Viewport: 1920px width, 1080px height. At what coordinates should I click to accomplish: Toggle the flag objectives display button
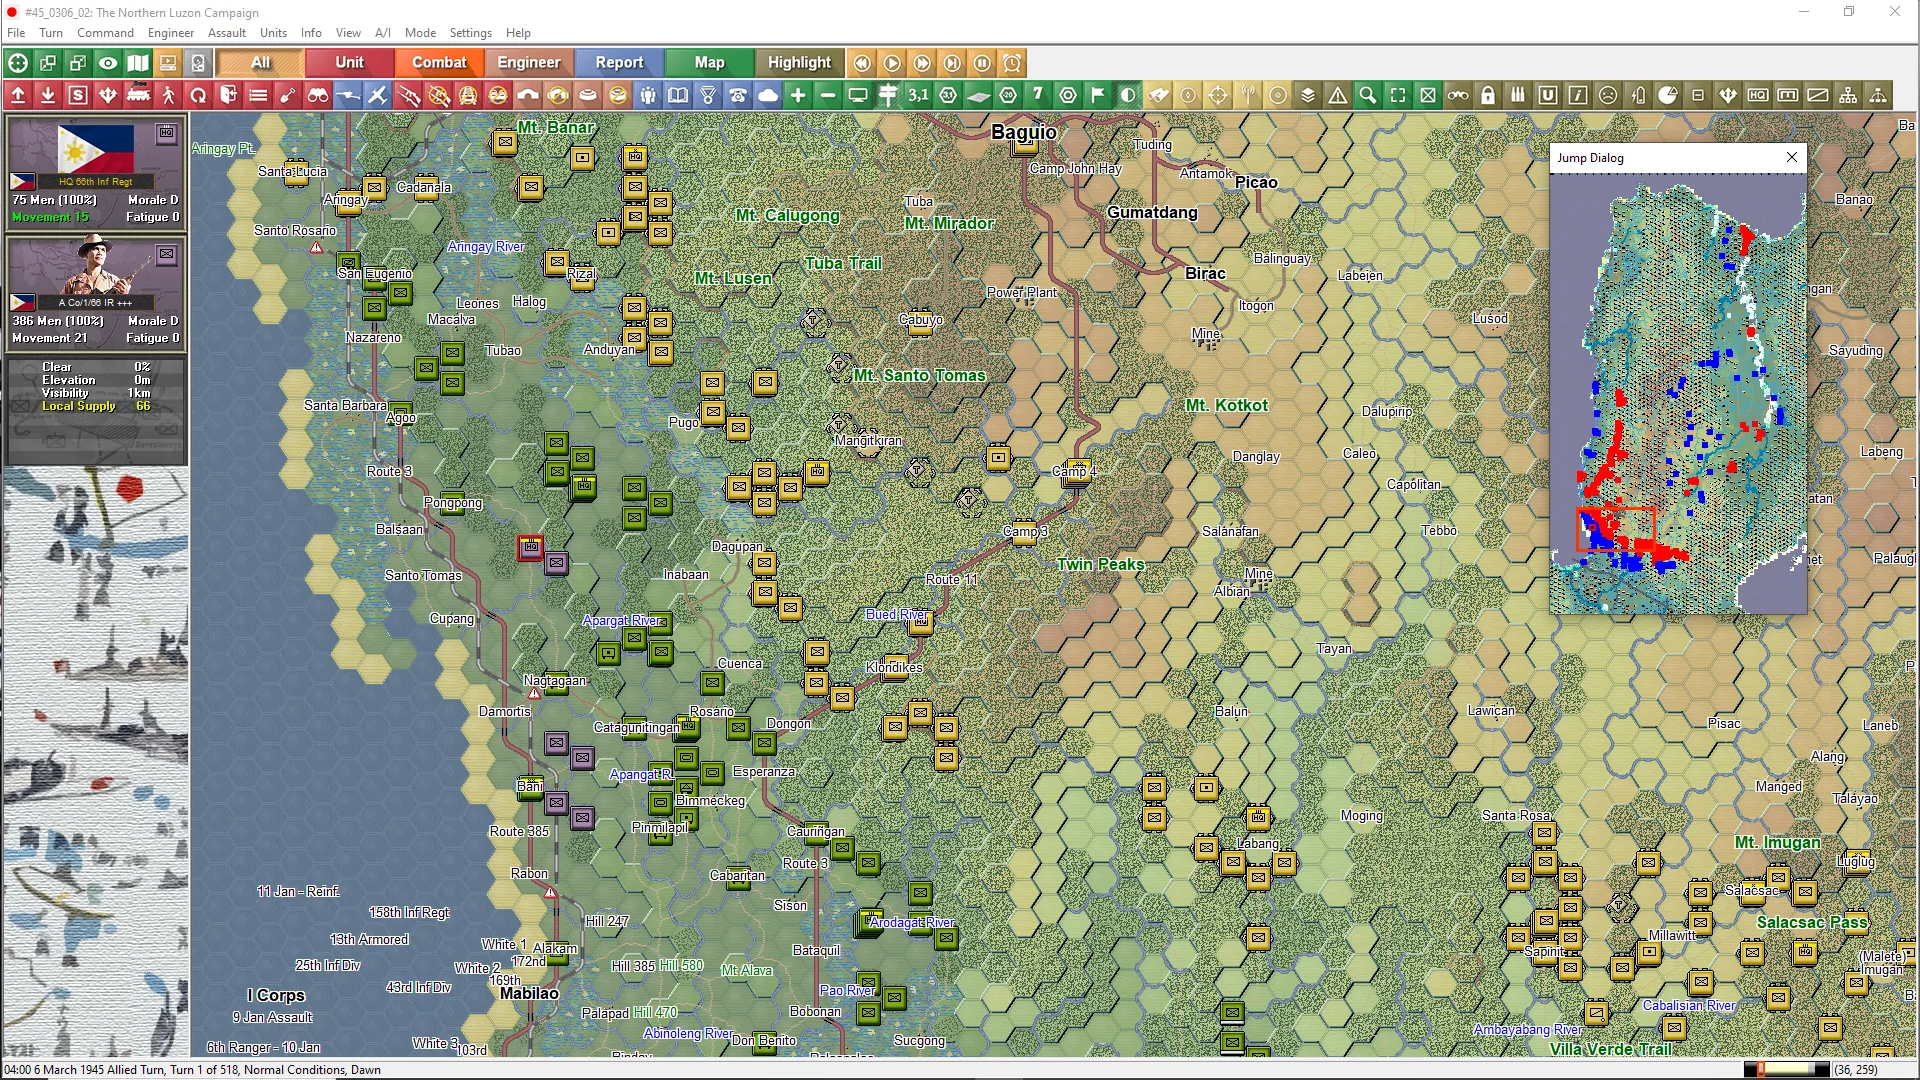pos(1098,96)
